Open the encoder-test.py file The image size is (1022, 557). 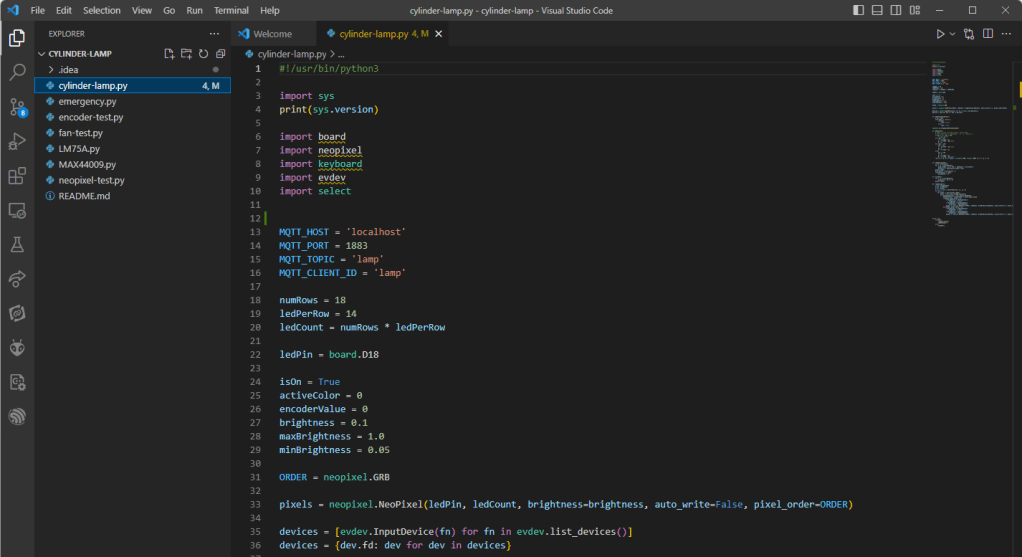pyautogui.click(x=90, y=117)
